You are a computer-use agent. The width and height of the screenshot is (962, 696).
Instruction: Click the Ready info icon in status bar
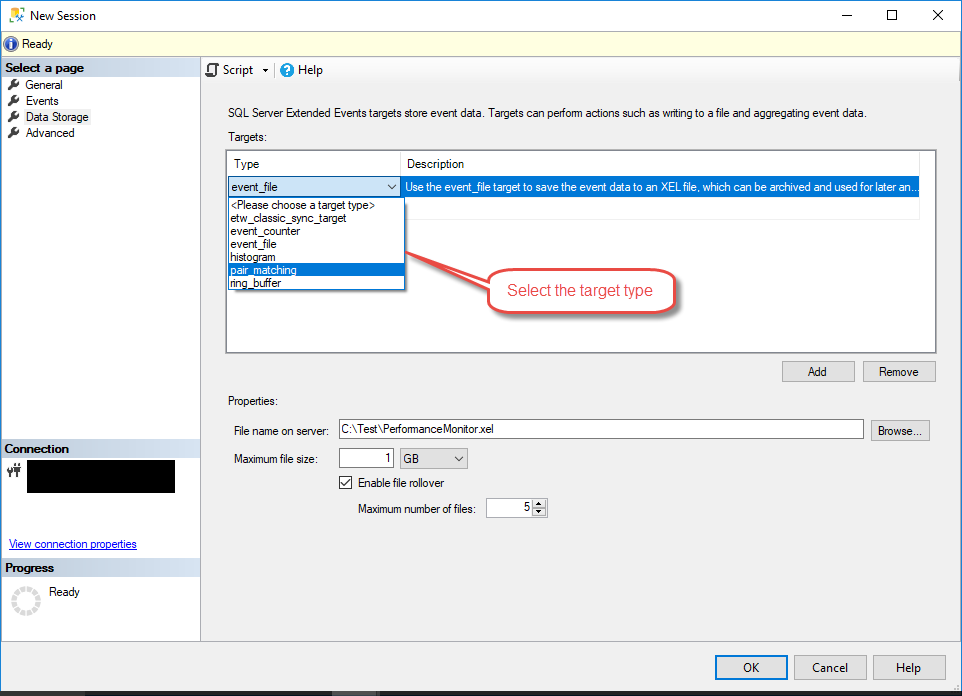click(x=10, y=43)
